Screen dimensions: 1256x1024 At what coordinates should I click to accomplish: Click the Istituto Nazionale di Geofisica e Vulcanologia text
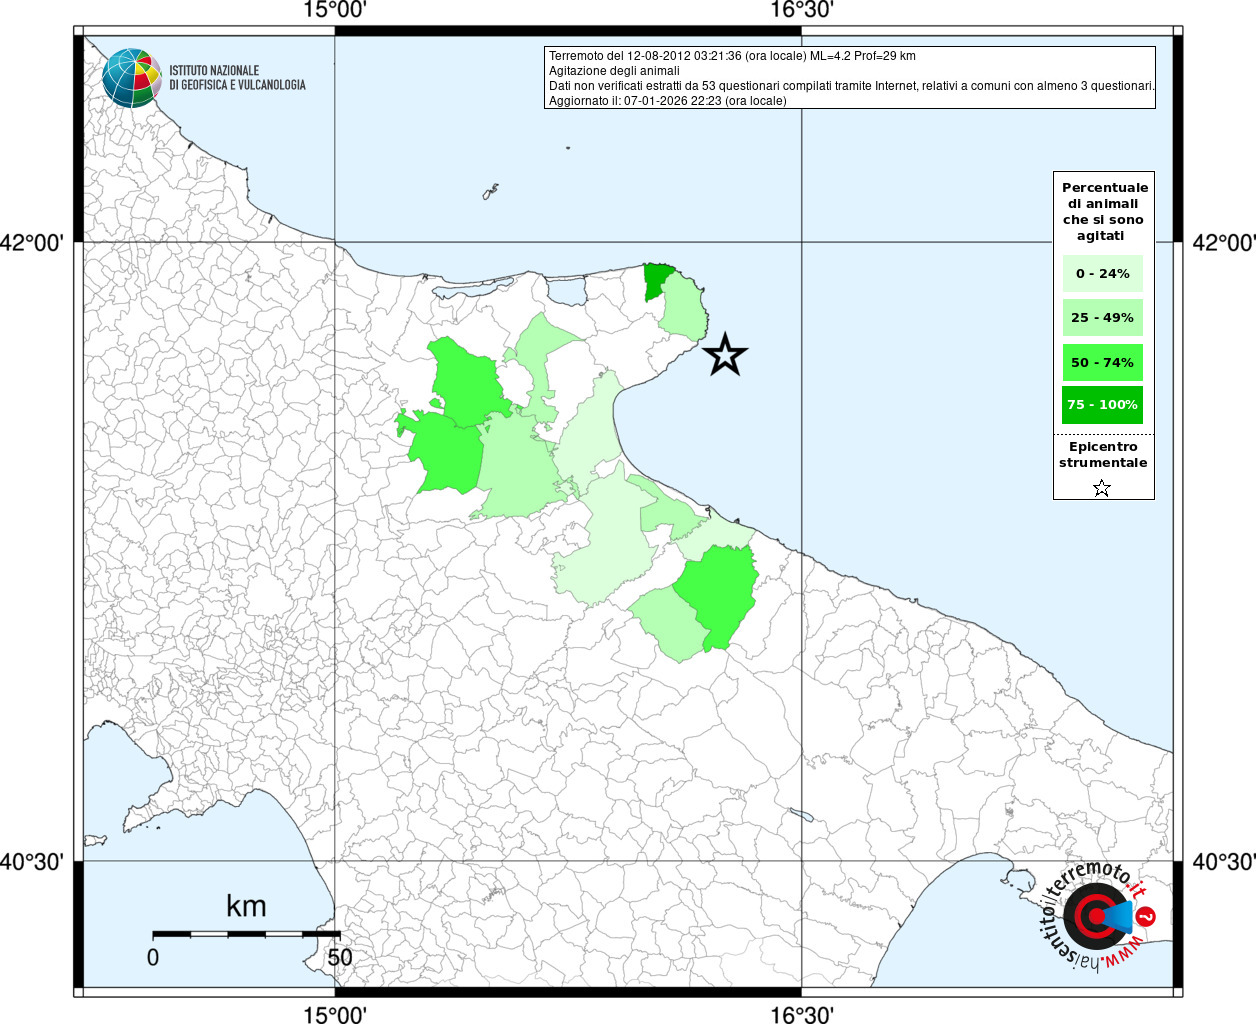coord(237,78)
